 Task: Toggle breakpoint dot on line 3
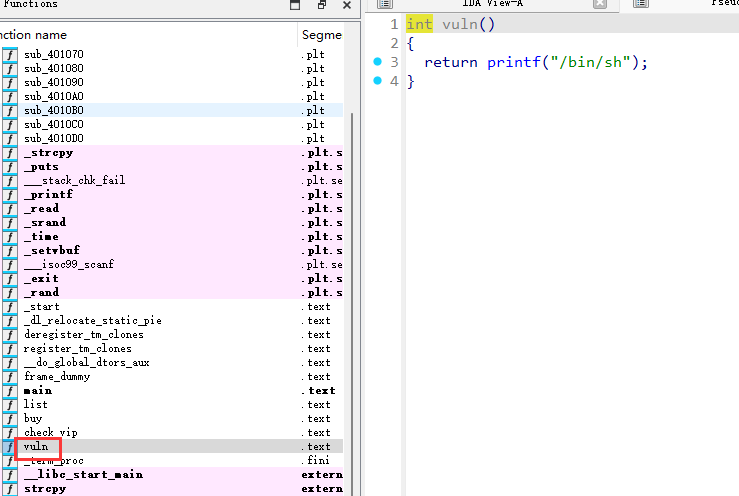378,61
